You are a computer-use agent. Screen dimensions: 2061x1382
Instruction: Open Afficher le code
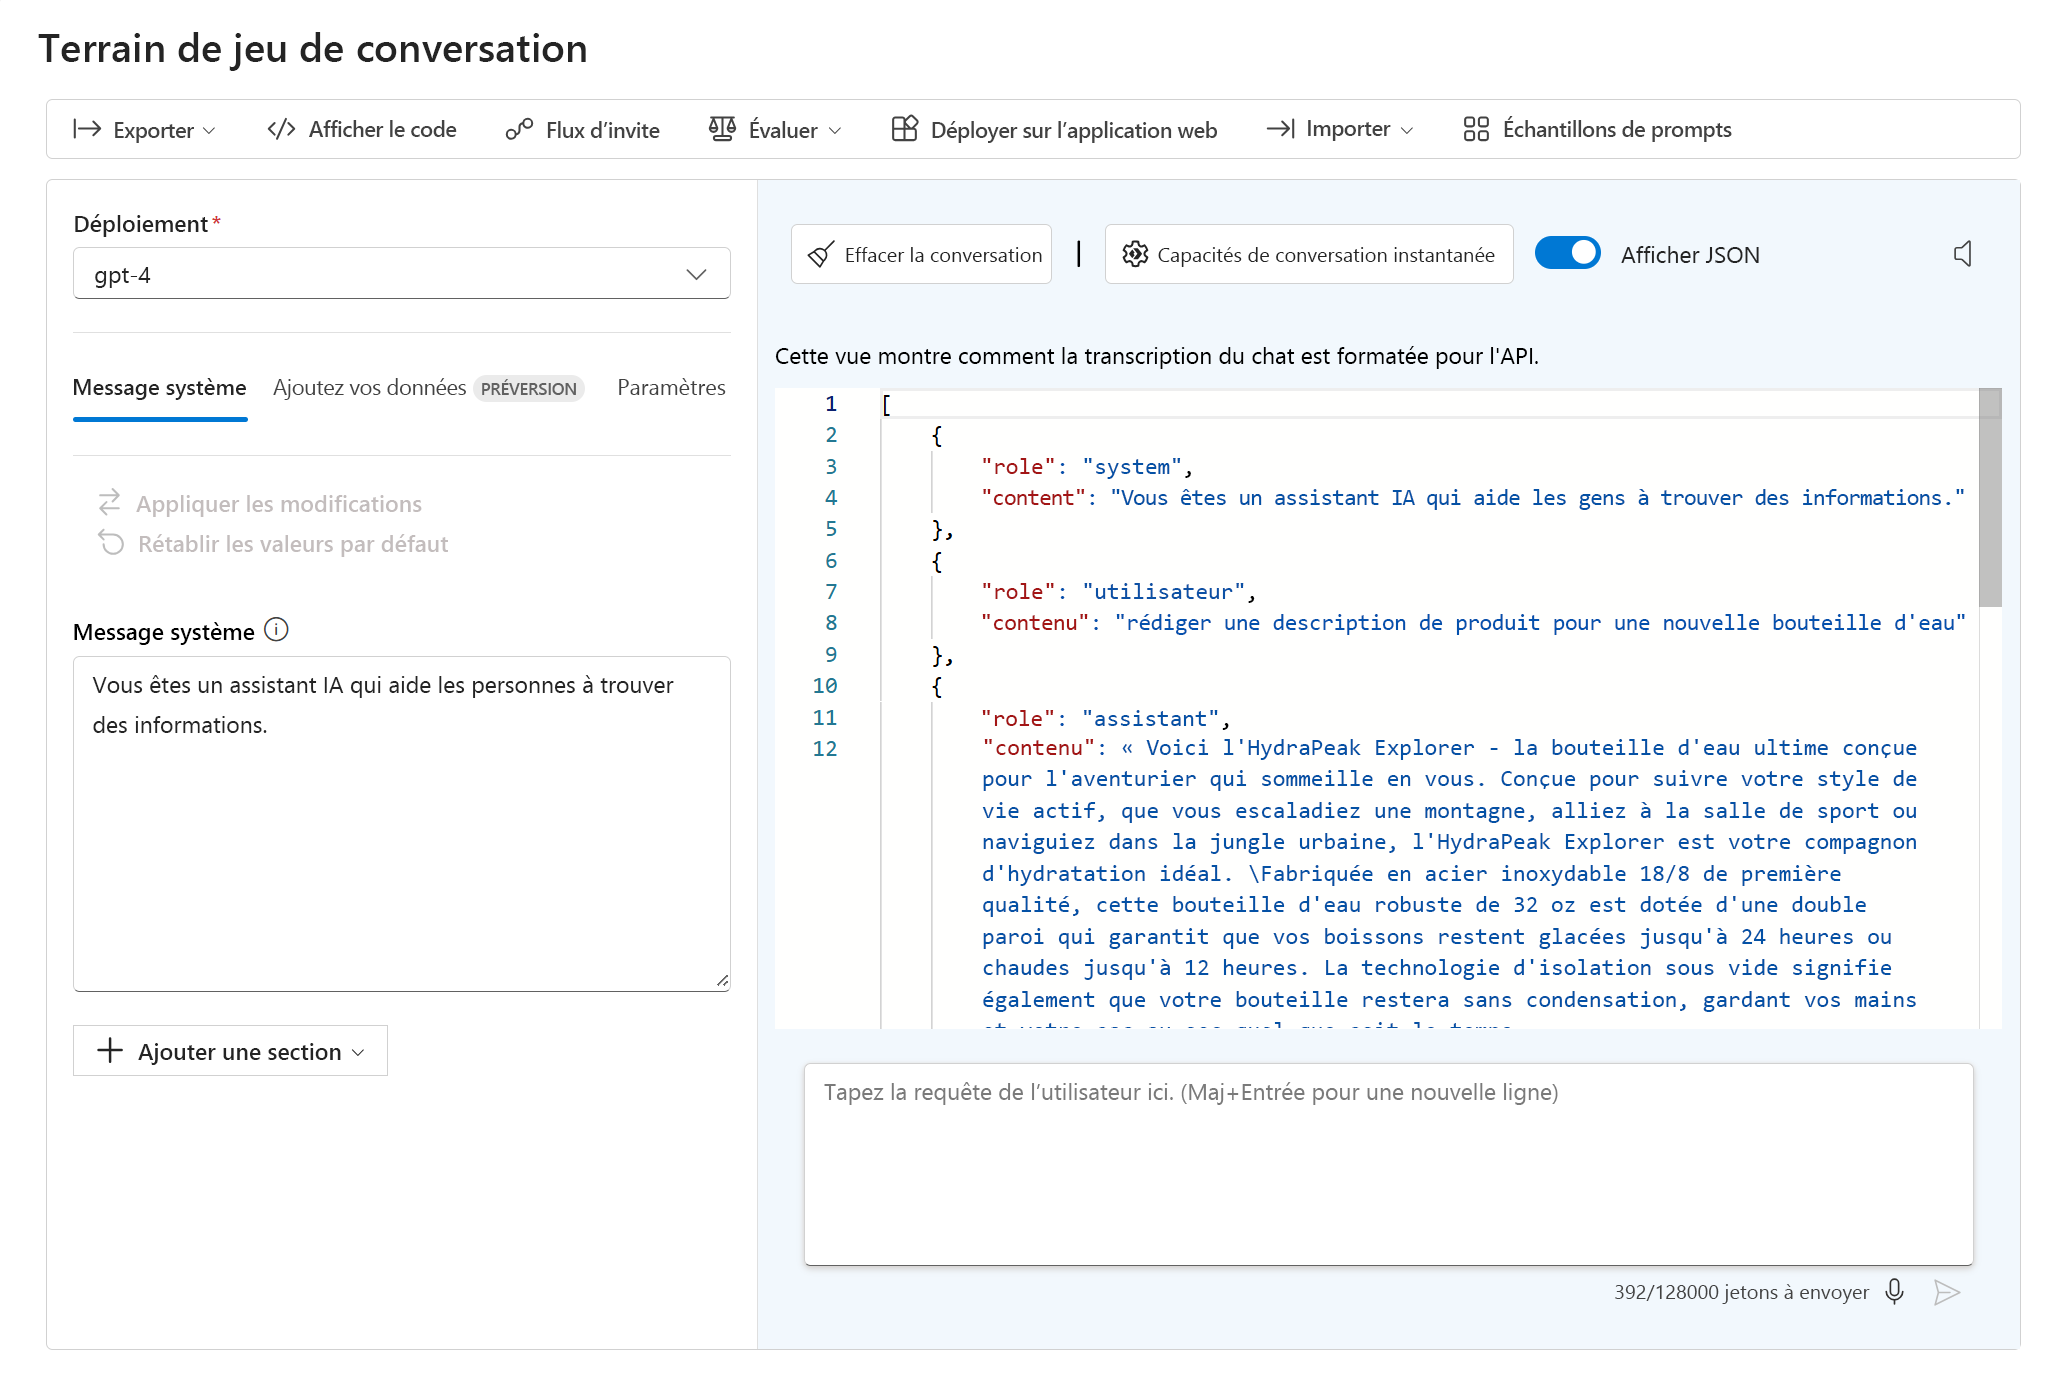362,129
